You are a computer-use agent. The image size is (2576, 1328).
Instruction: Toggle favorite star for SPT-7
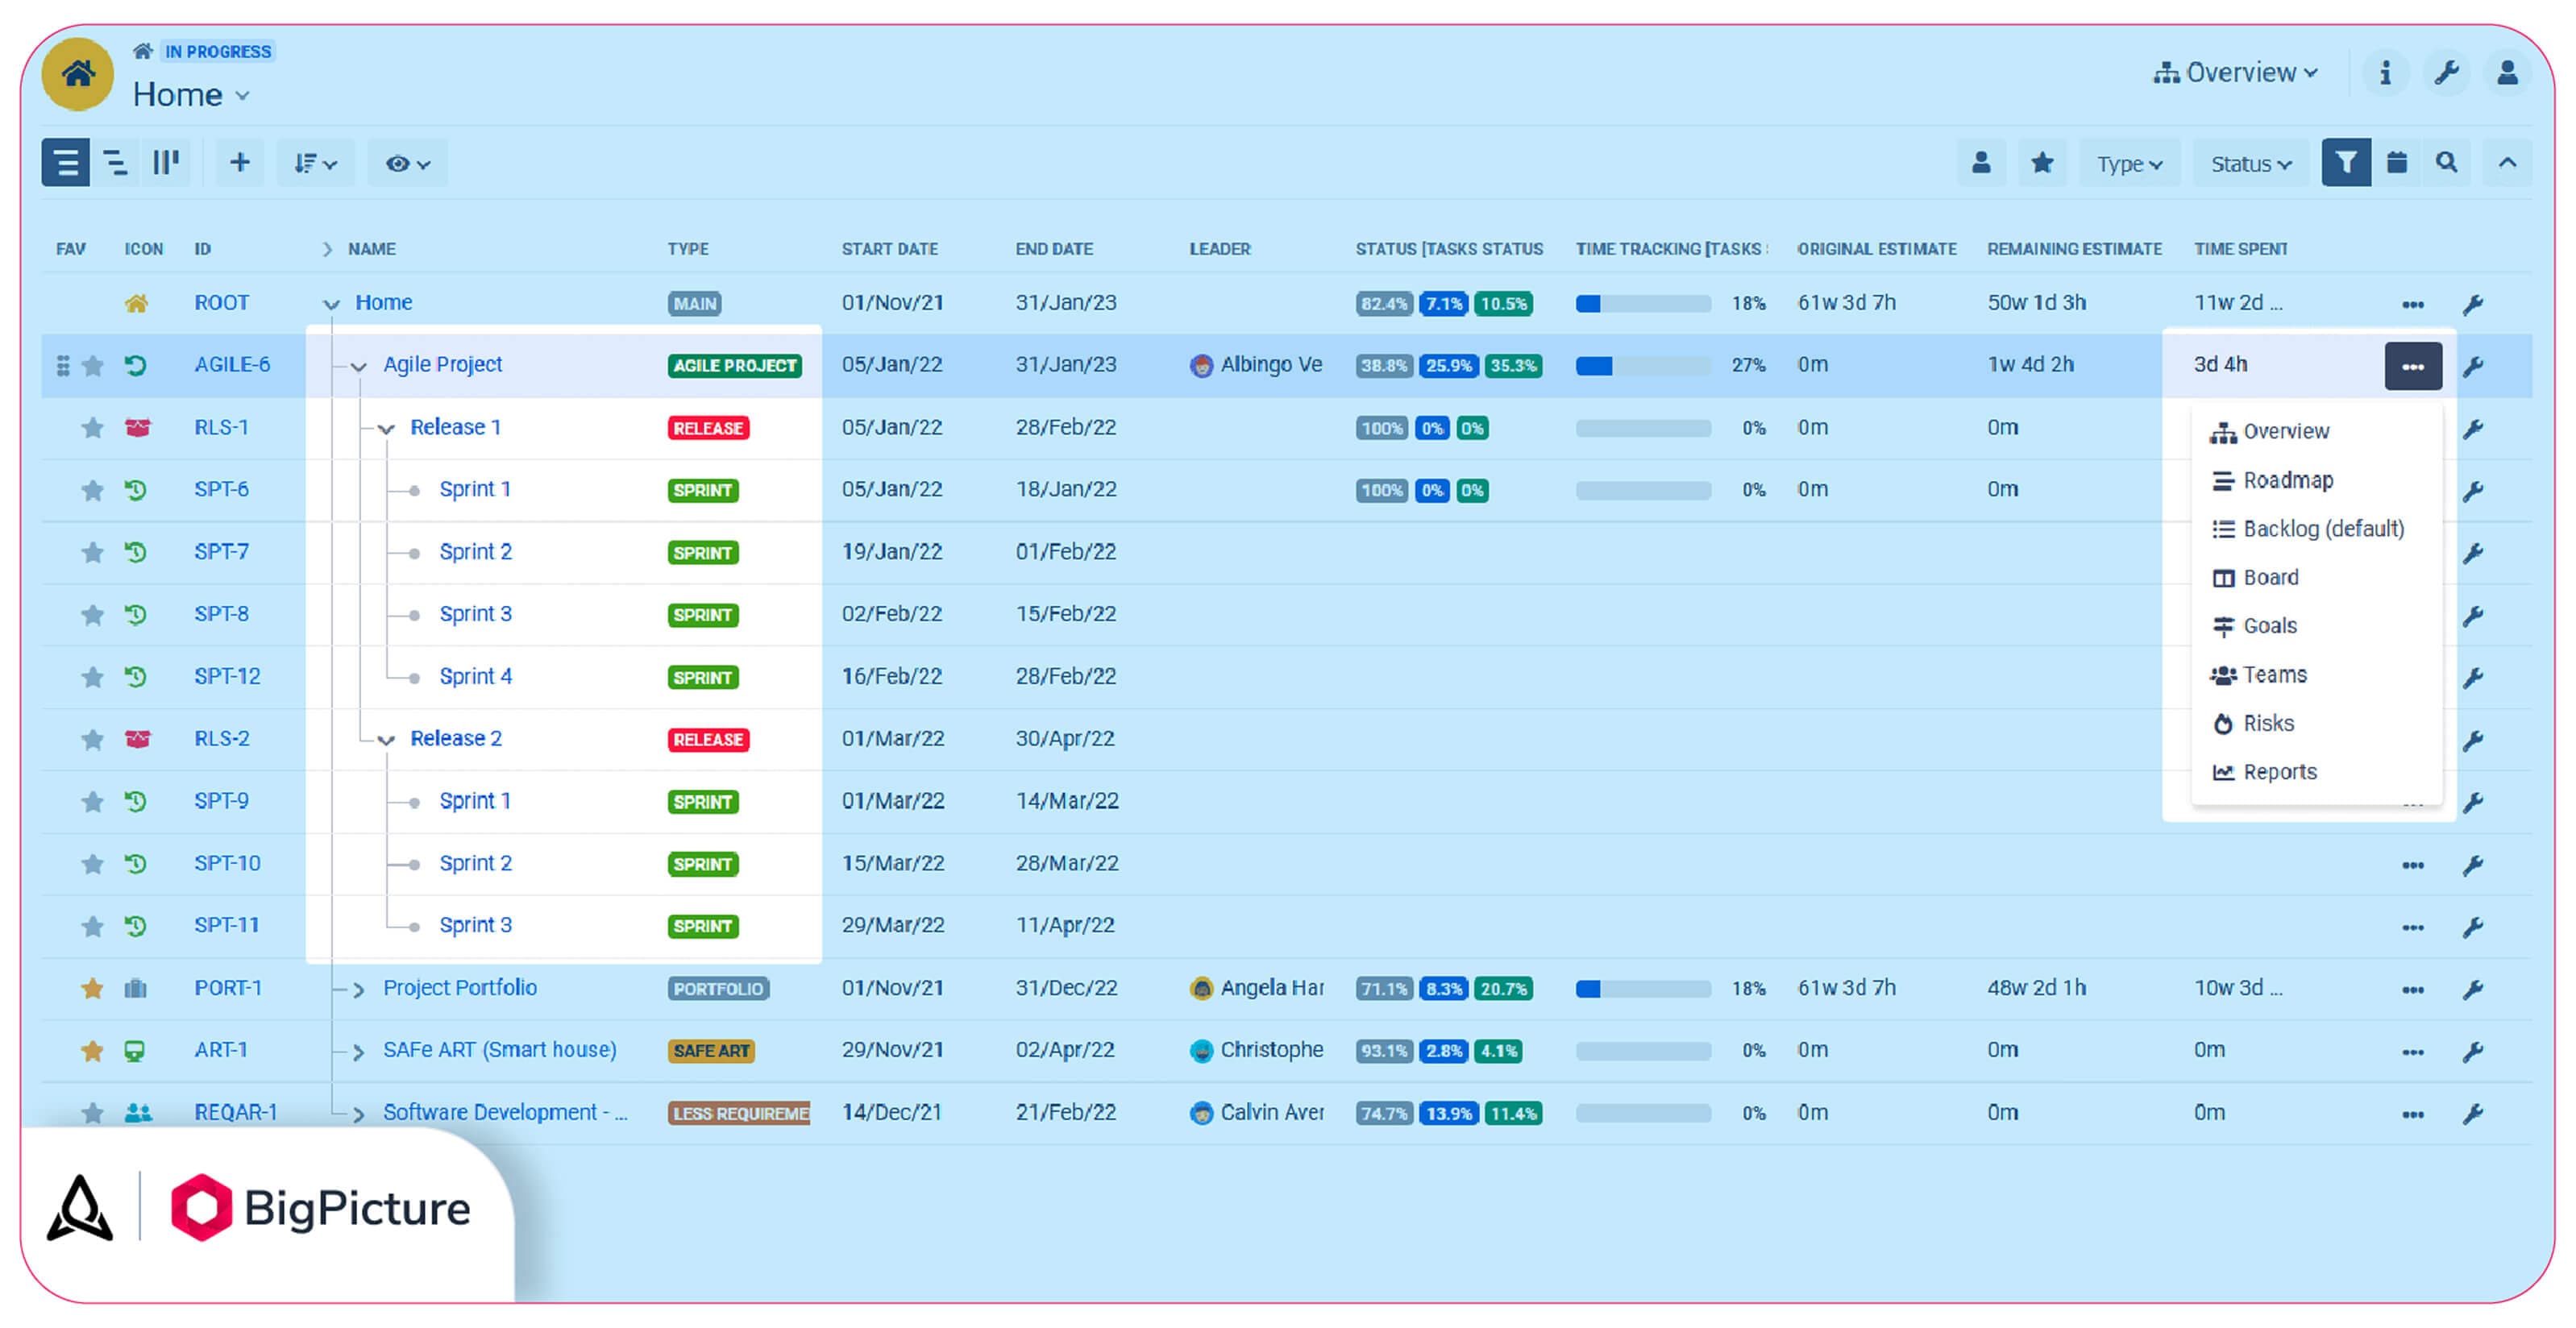pos(92,552)
